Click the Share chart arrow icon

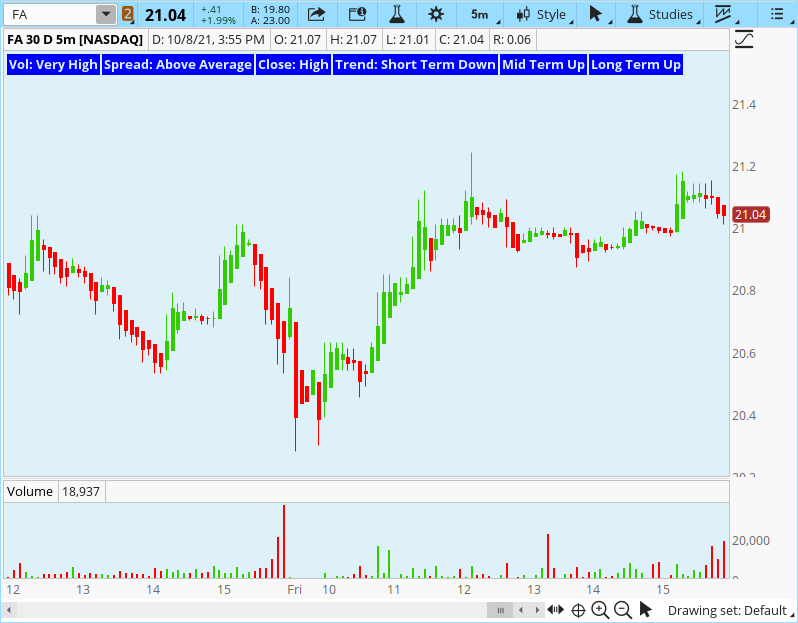pos(316,14)
